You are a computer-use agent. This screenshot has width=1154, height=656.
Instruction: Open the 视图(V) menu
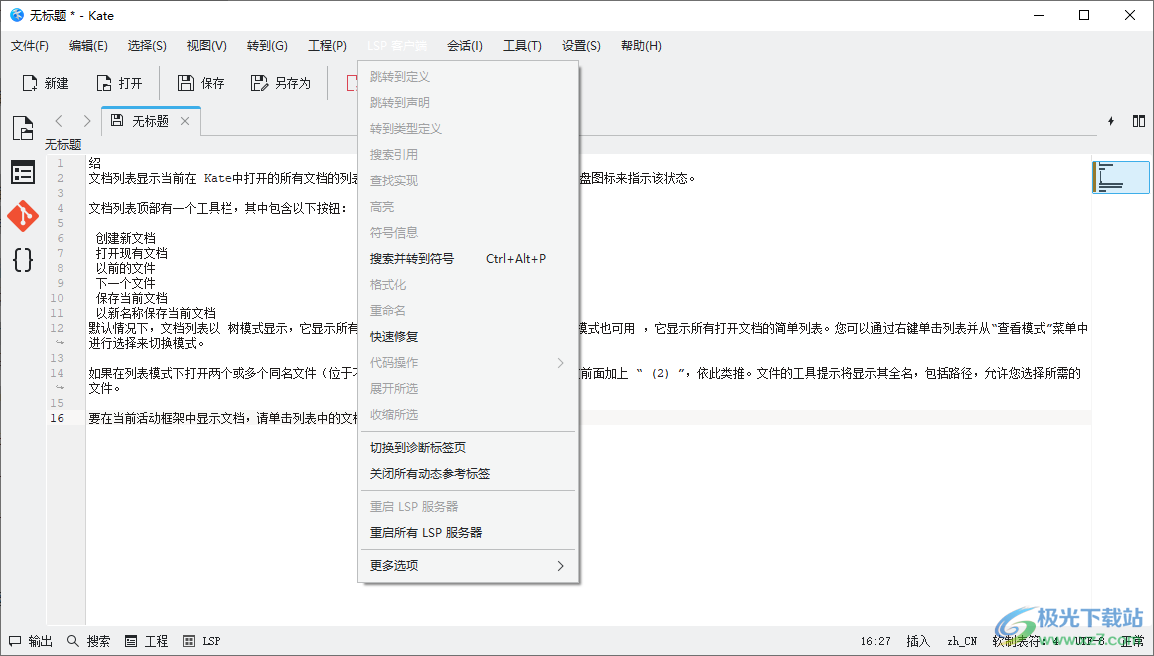coord(207,46)
